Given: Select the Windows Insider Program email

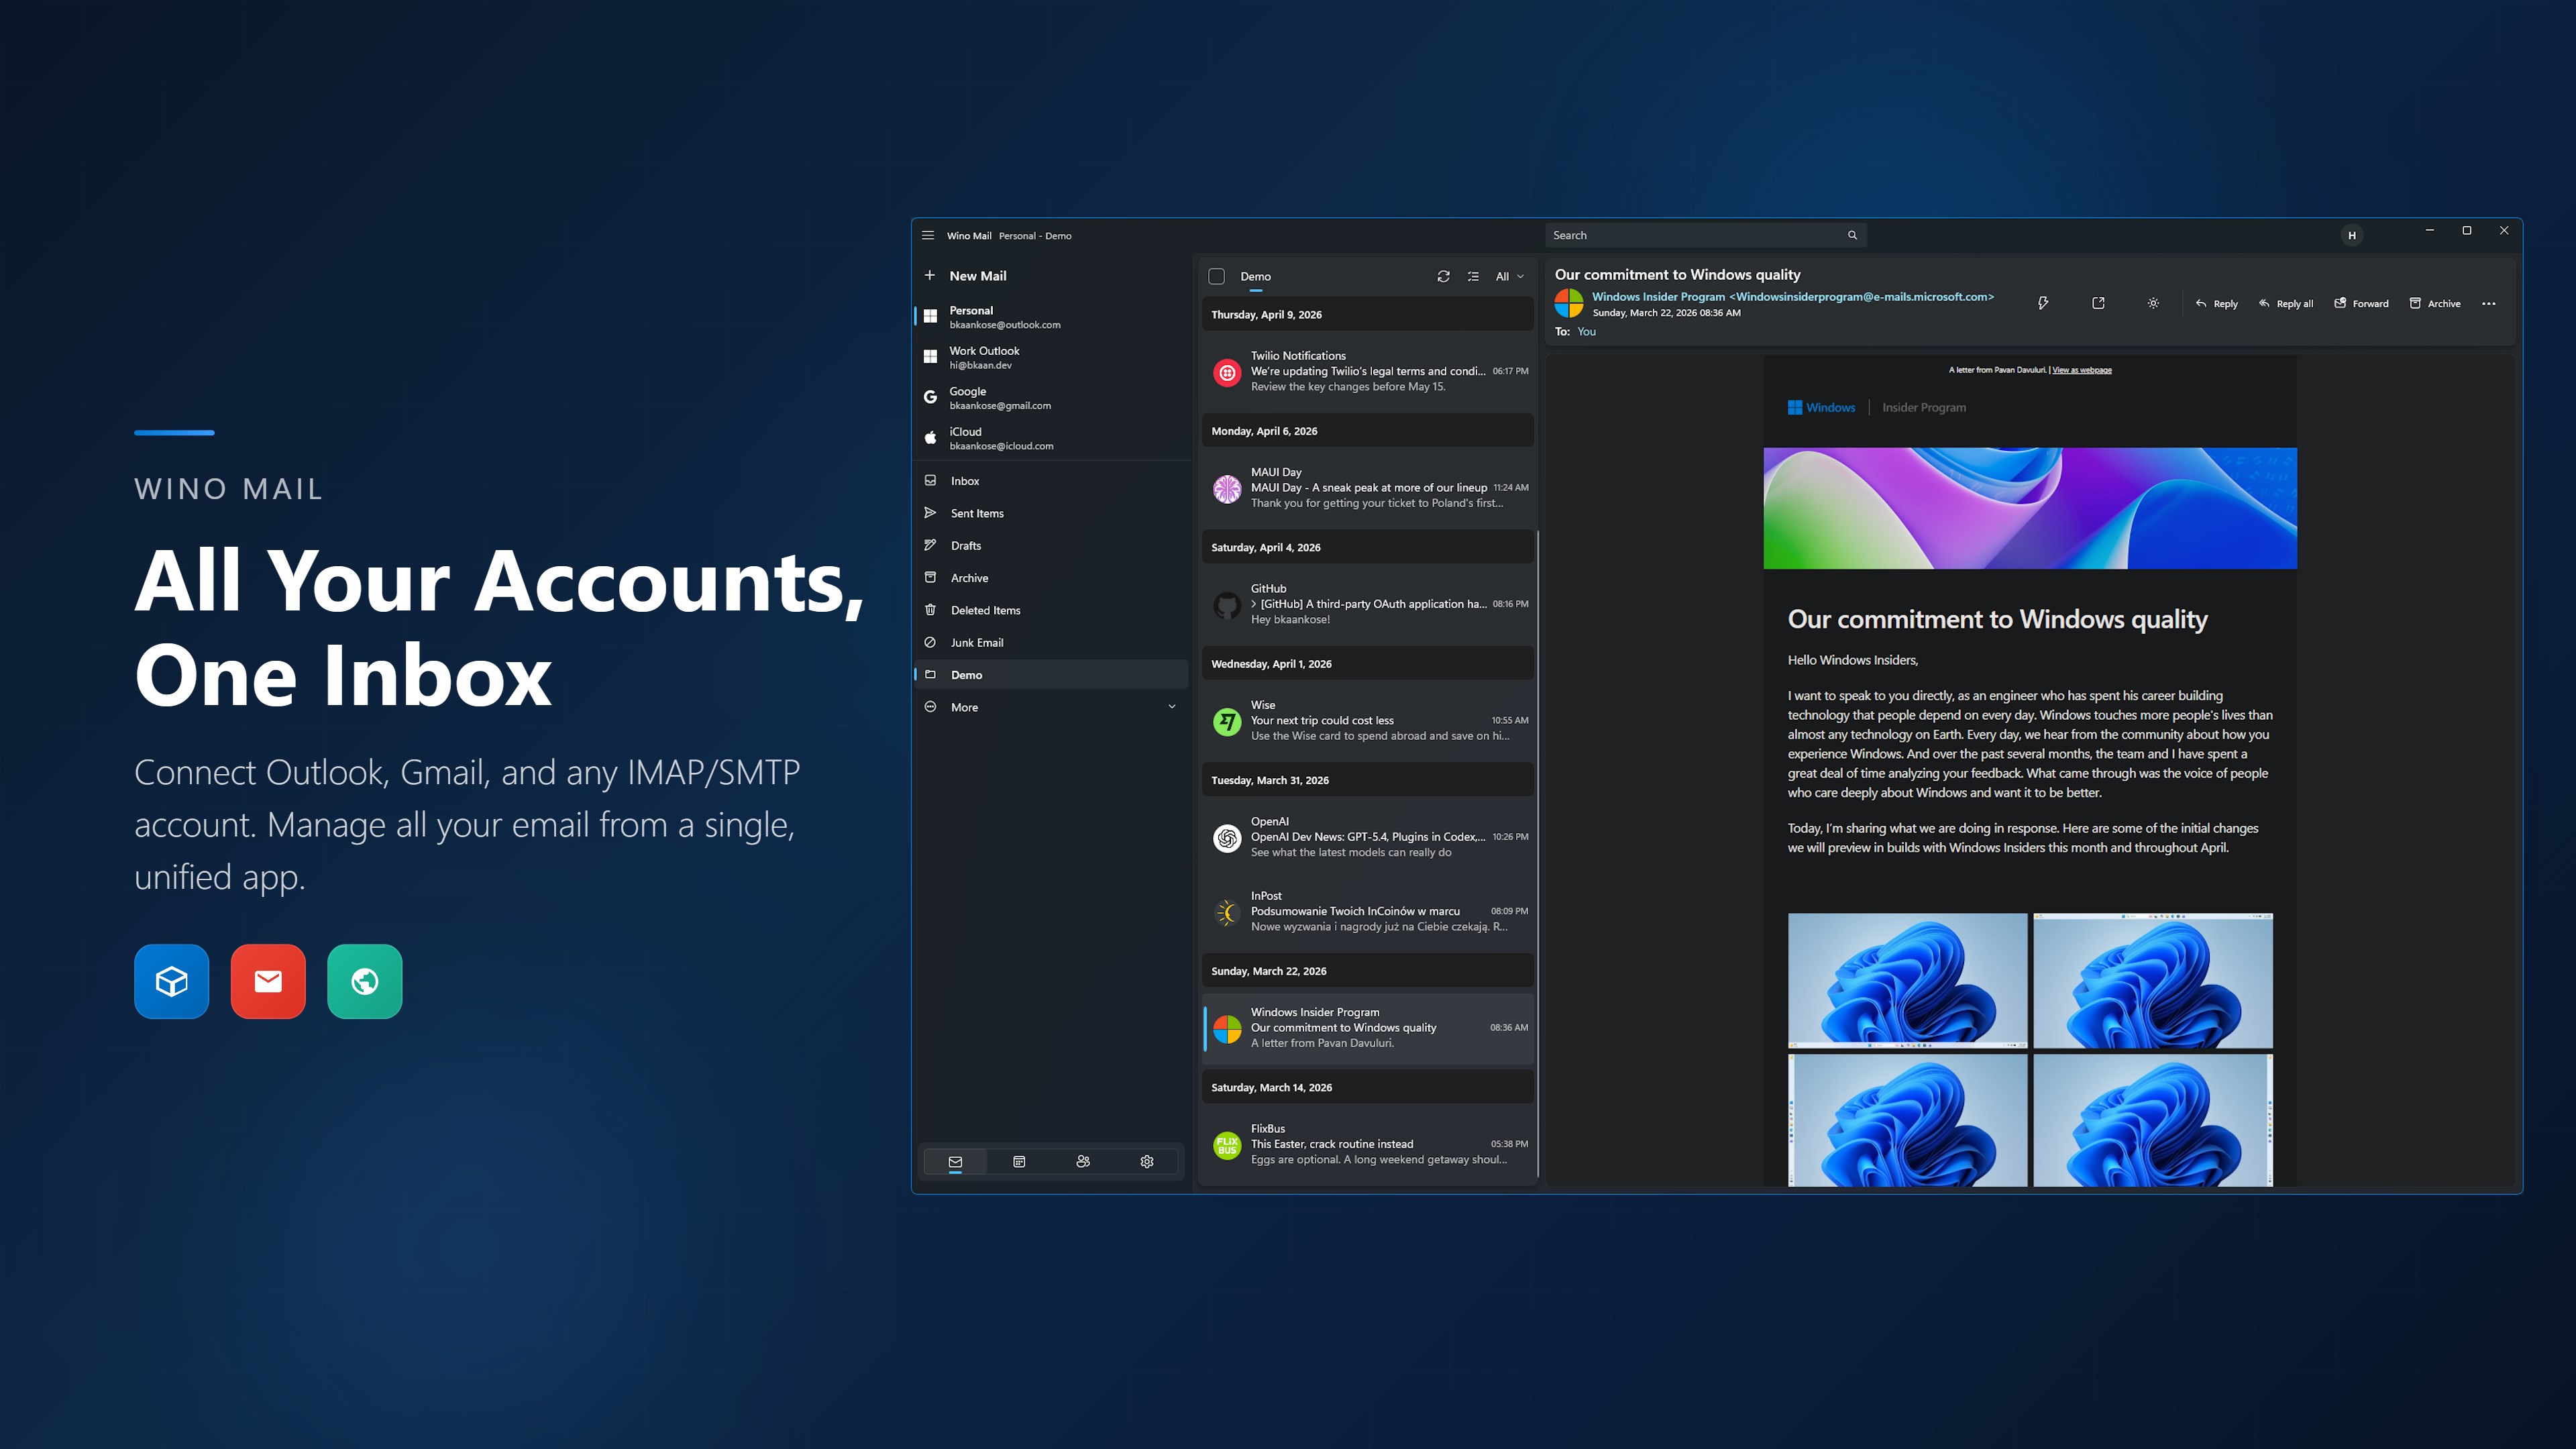Looking at the screenshot, I should 1368,1028.
